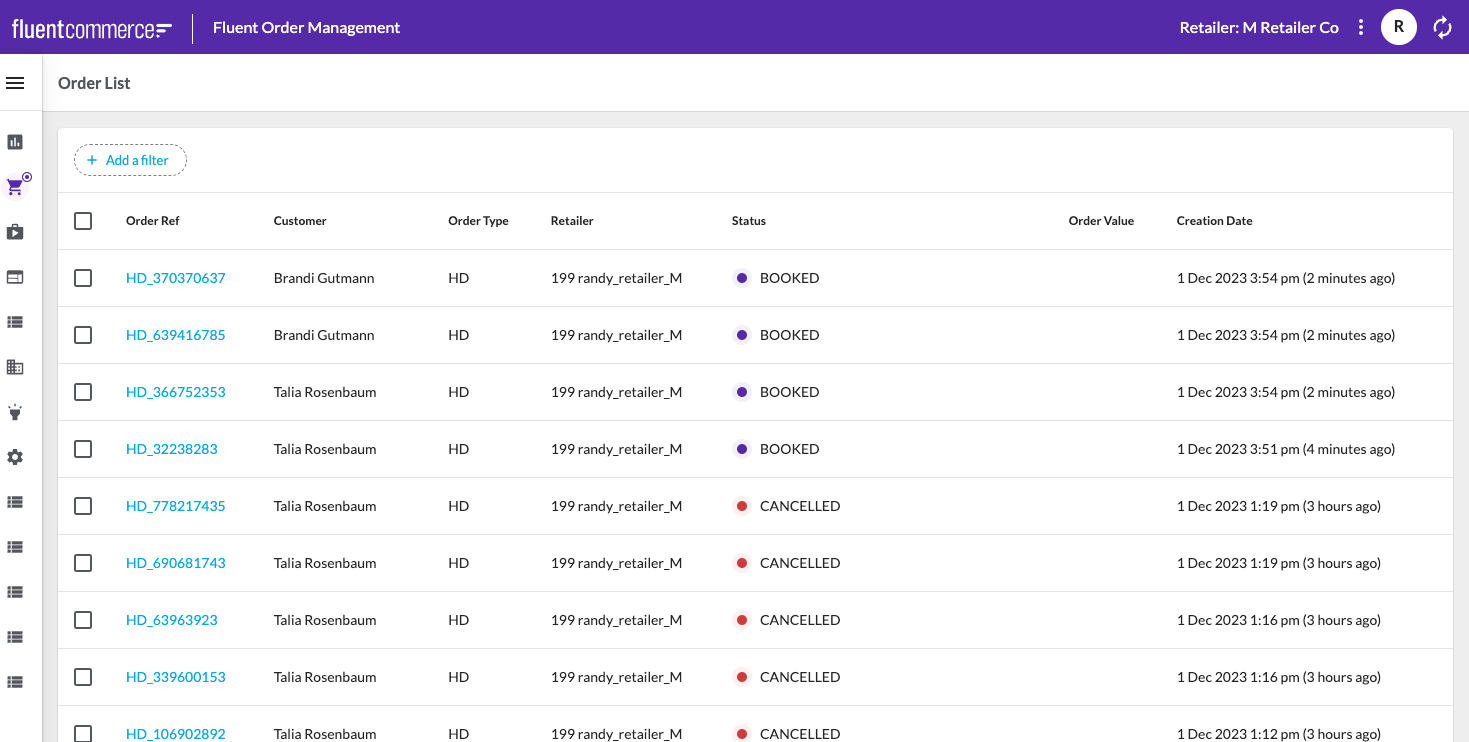
Task: Click the sync refresh icon in top bar
Action: point(1442,27)
